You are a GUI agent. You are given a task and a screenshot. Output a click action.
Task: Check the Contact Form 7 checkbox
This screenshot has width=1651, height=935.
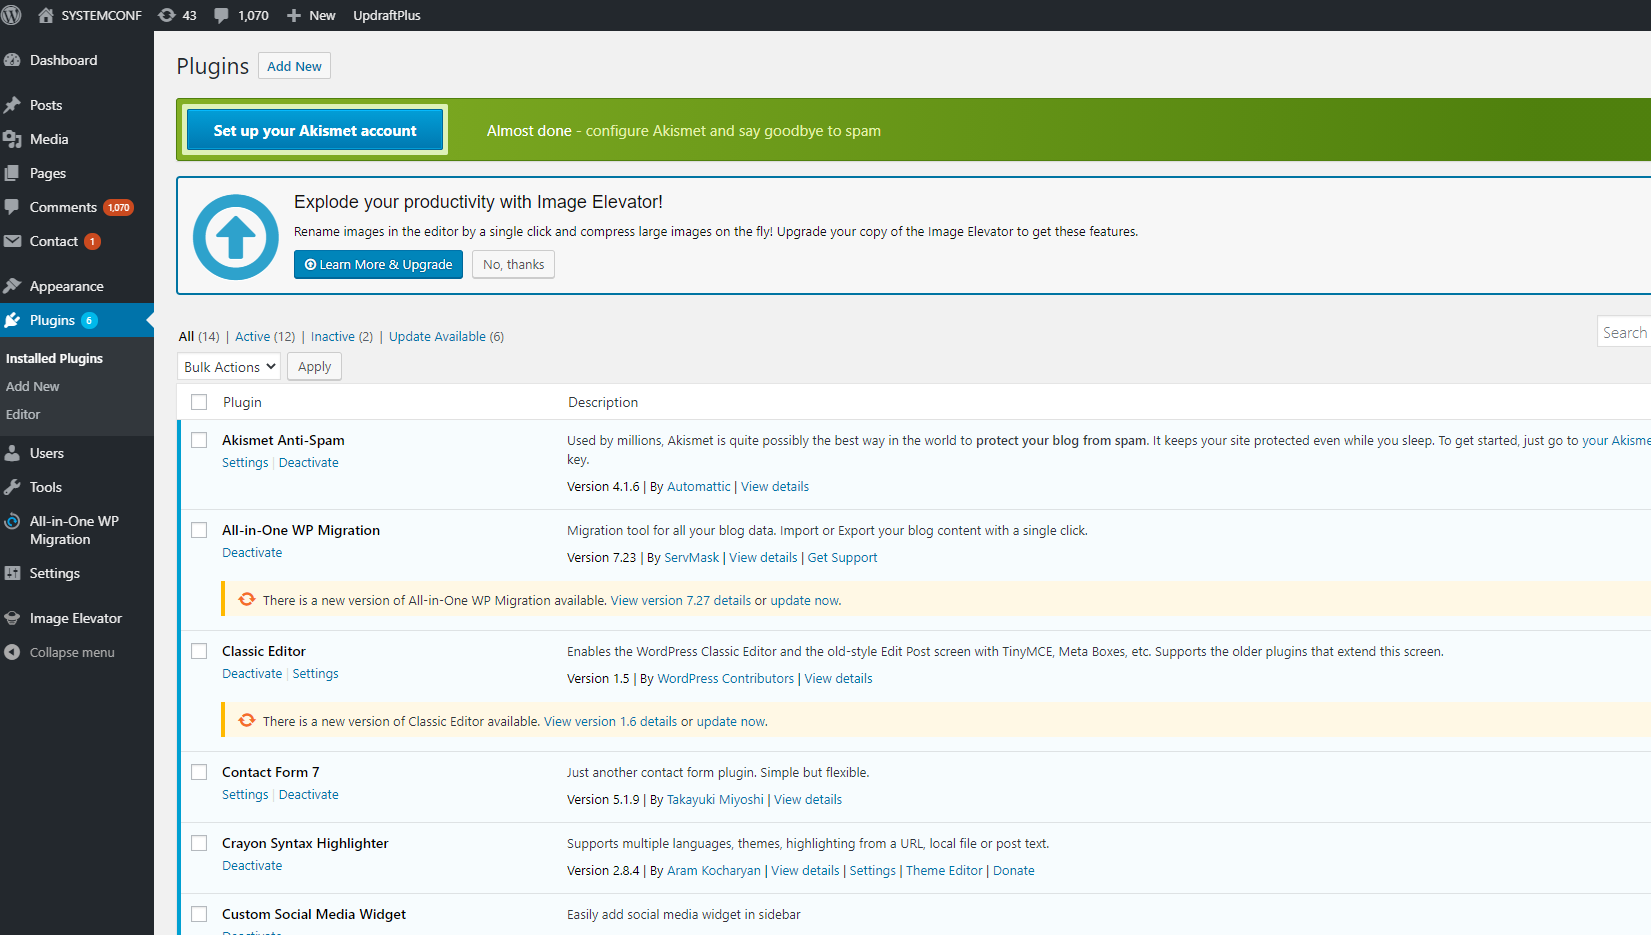tap(199, 772)
